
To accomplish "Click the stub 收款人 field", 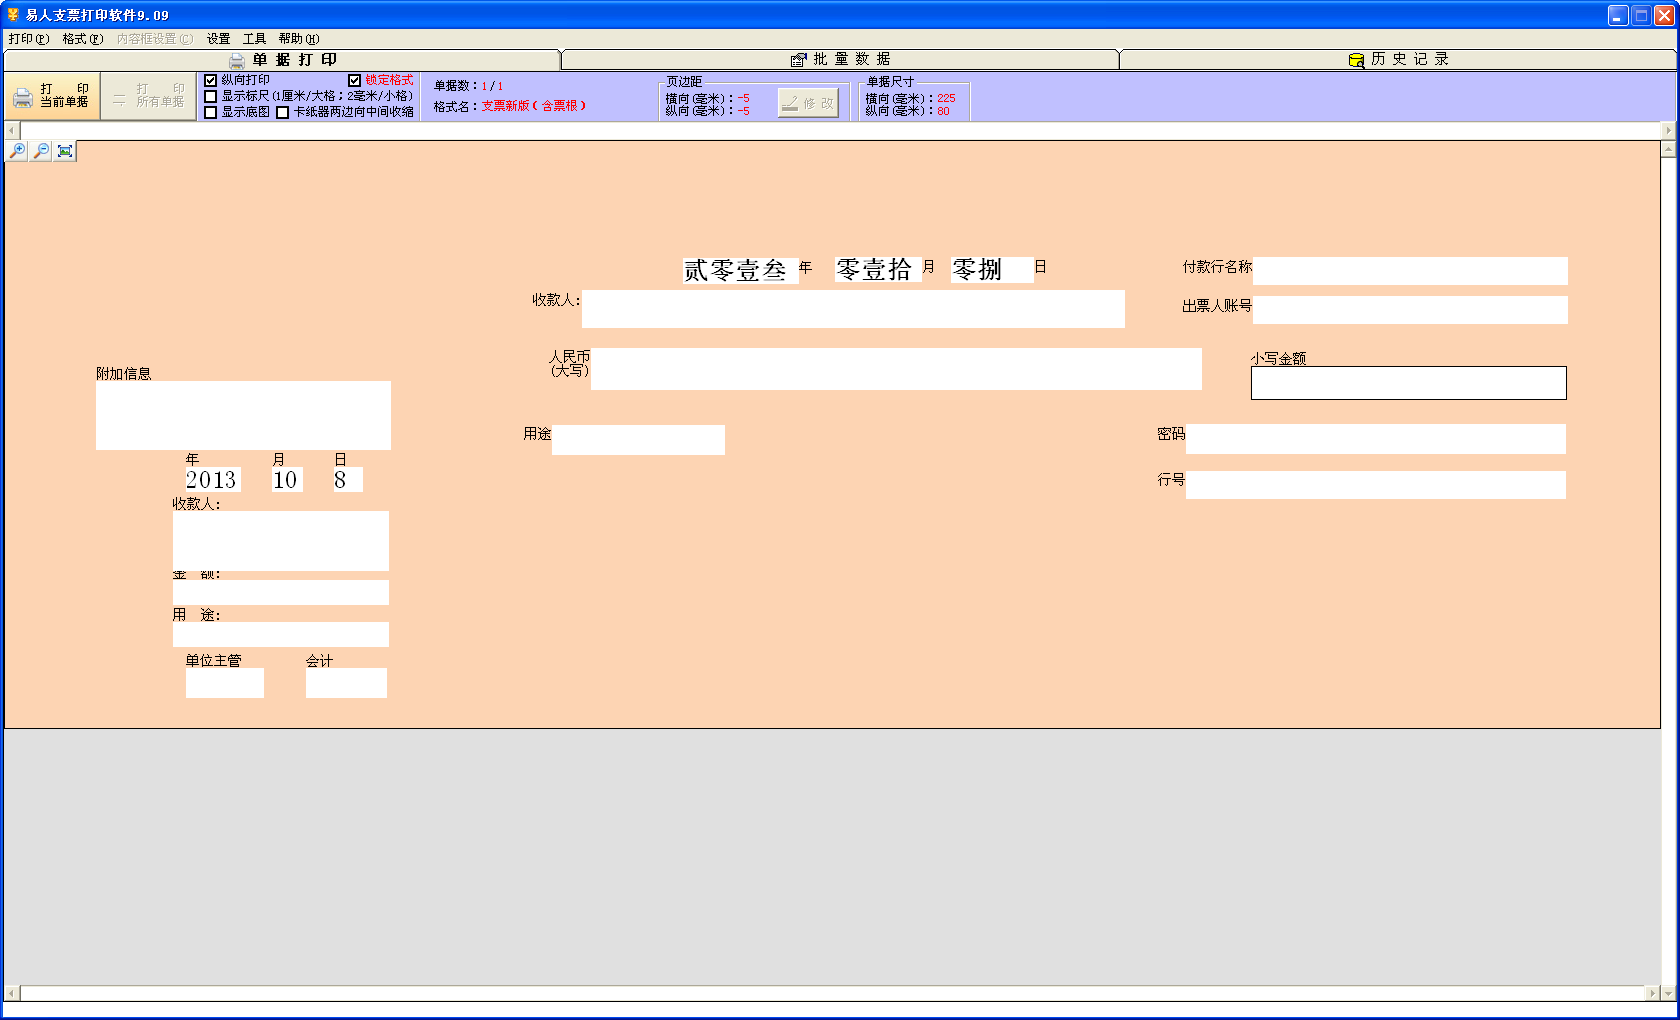I will pyautogui.click(x=281, y=541).
